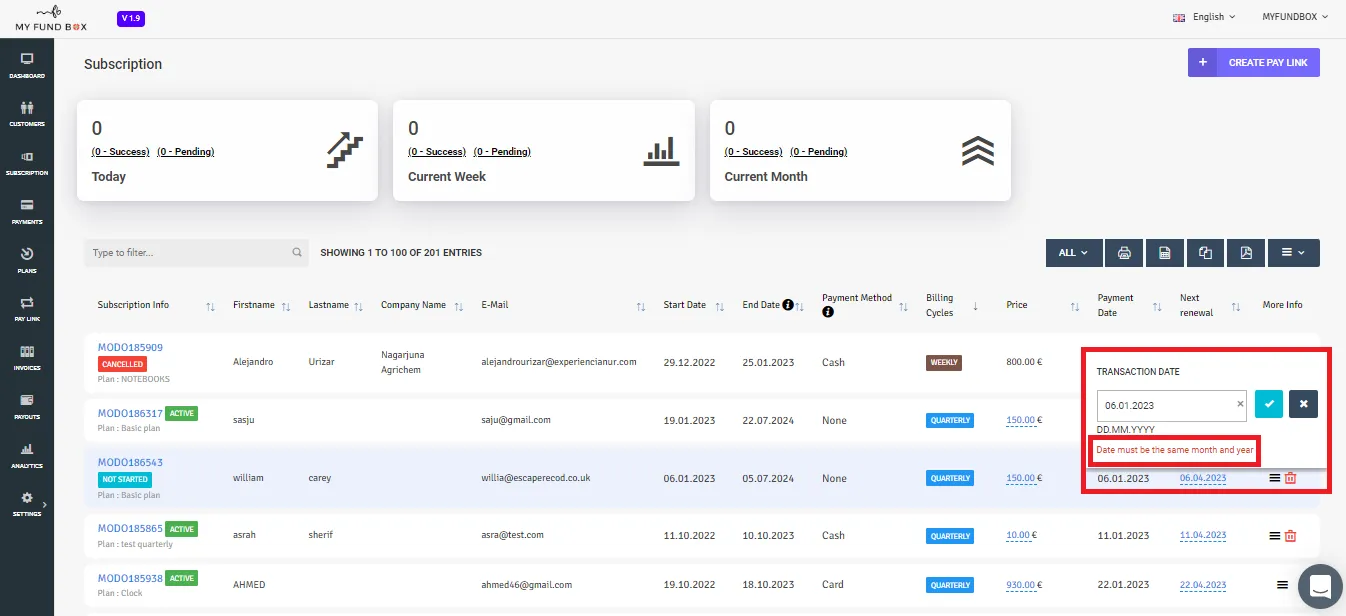The image size is (1346, 616).
Task: Delete the asrah sherif subscription
Action: click(1290, 536)
